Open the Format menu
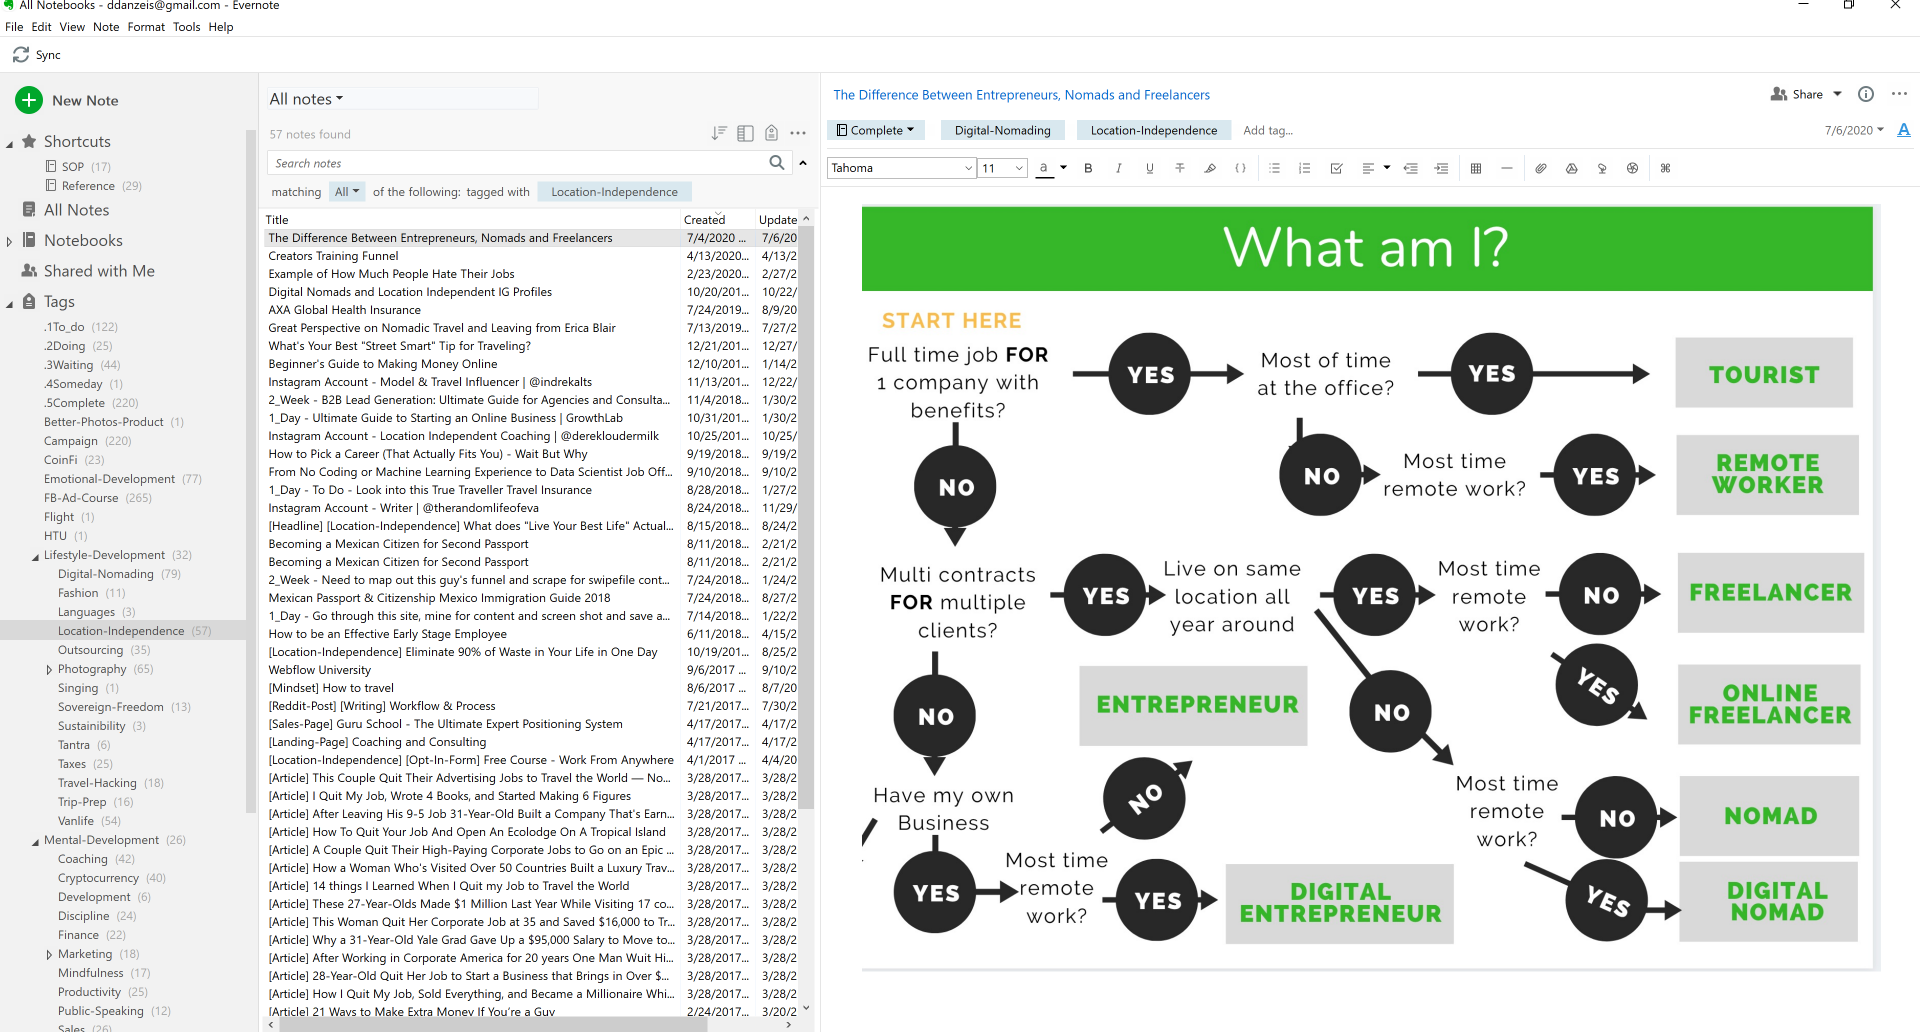Screen dimensions: 1920x1032 [146, 27]
